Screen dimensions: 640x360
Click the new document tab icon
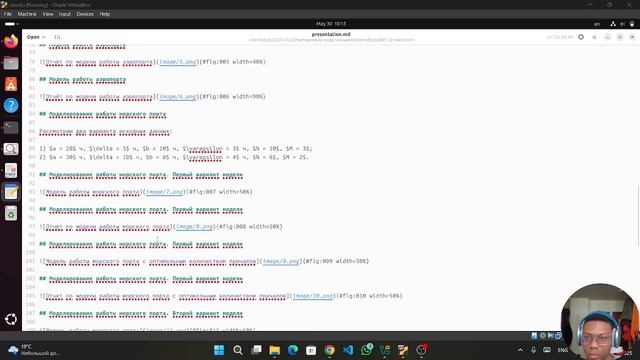point(57,37)
